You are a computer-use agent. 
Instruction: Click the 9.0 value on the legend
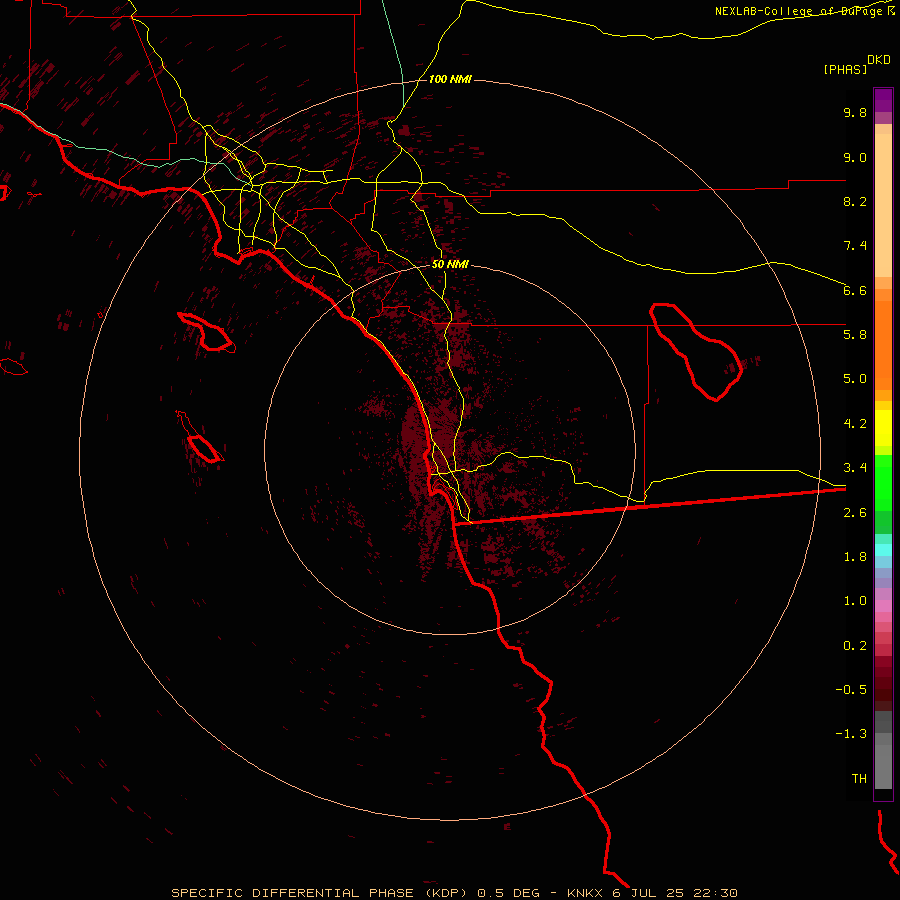pos(855,157)
